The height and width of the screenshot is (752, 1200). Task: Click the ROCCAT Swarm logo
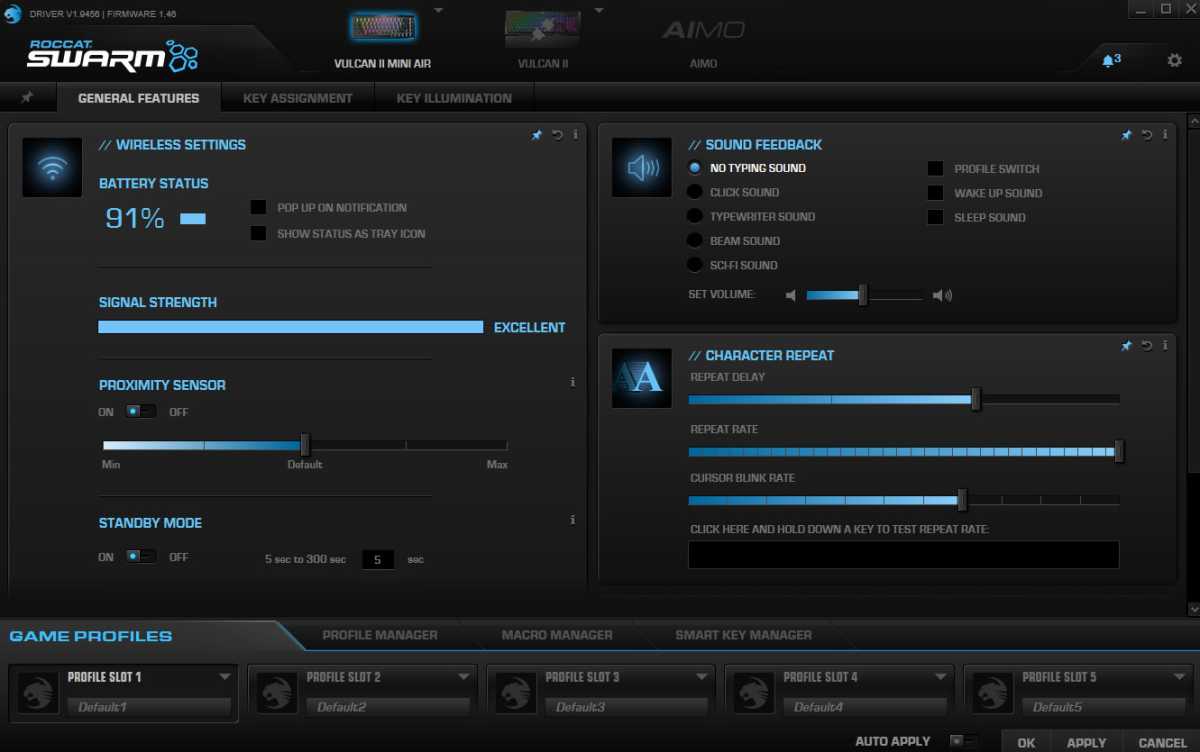tap(112, 54)
